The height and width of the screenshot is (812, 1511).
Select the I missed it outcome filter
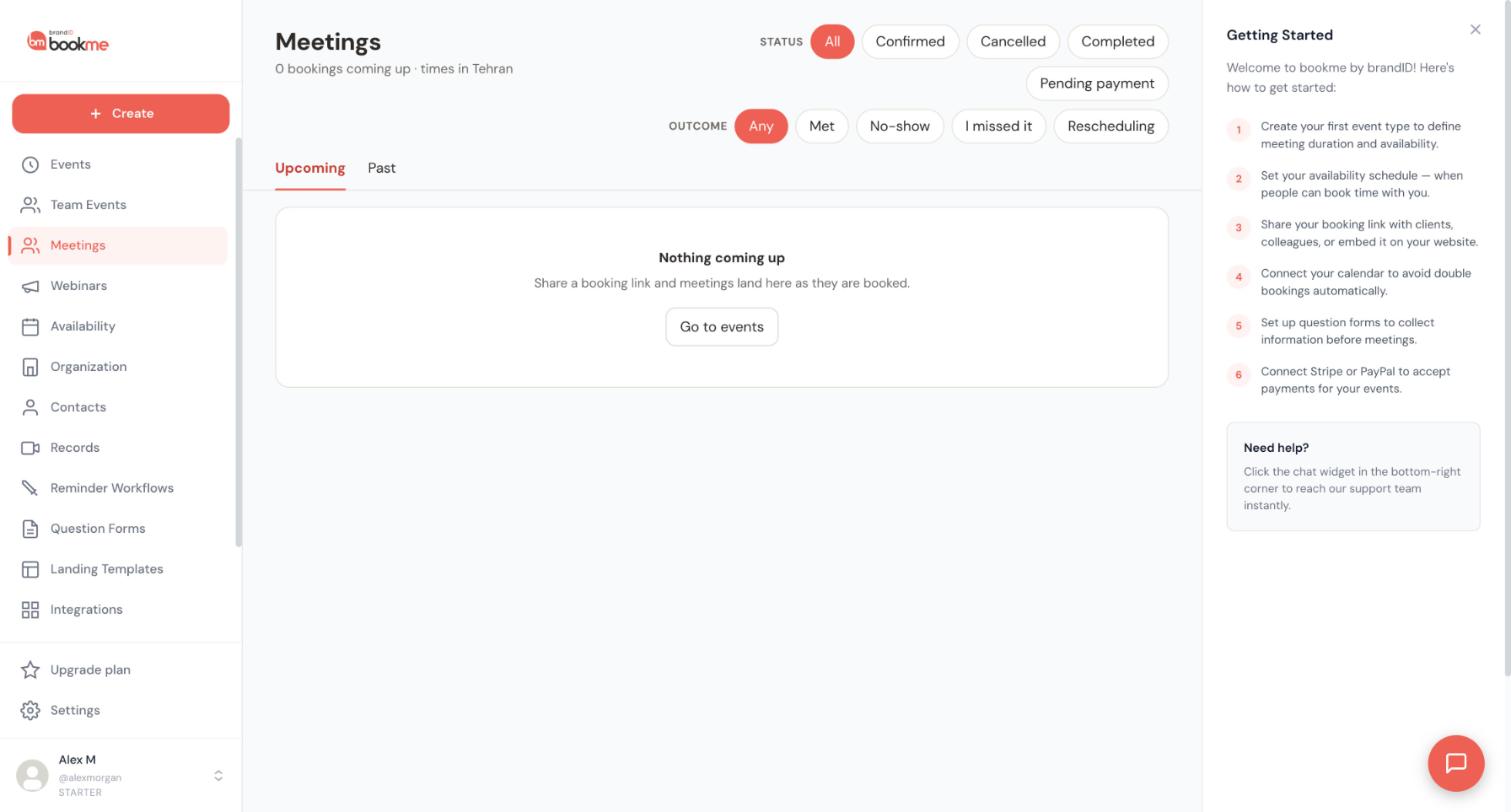pos(999,126)
